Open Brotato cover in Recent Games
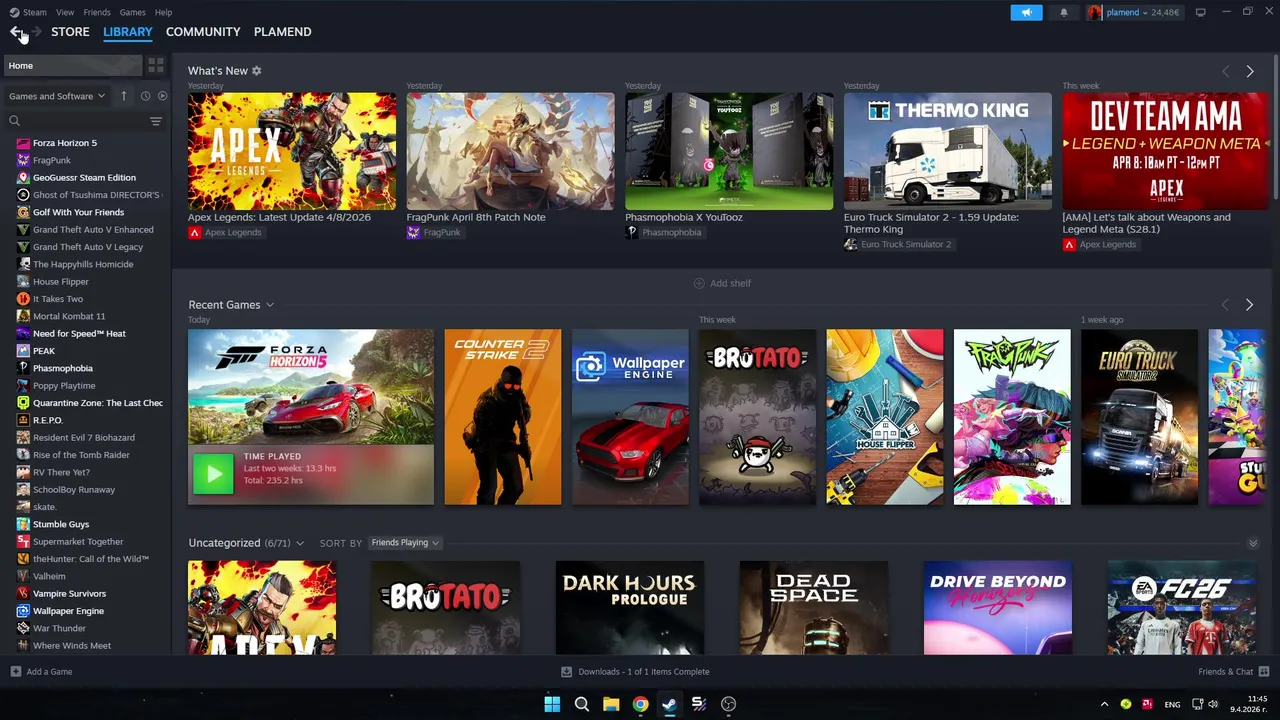 pyautogui.click(x=757, y=417)
